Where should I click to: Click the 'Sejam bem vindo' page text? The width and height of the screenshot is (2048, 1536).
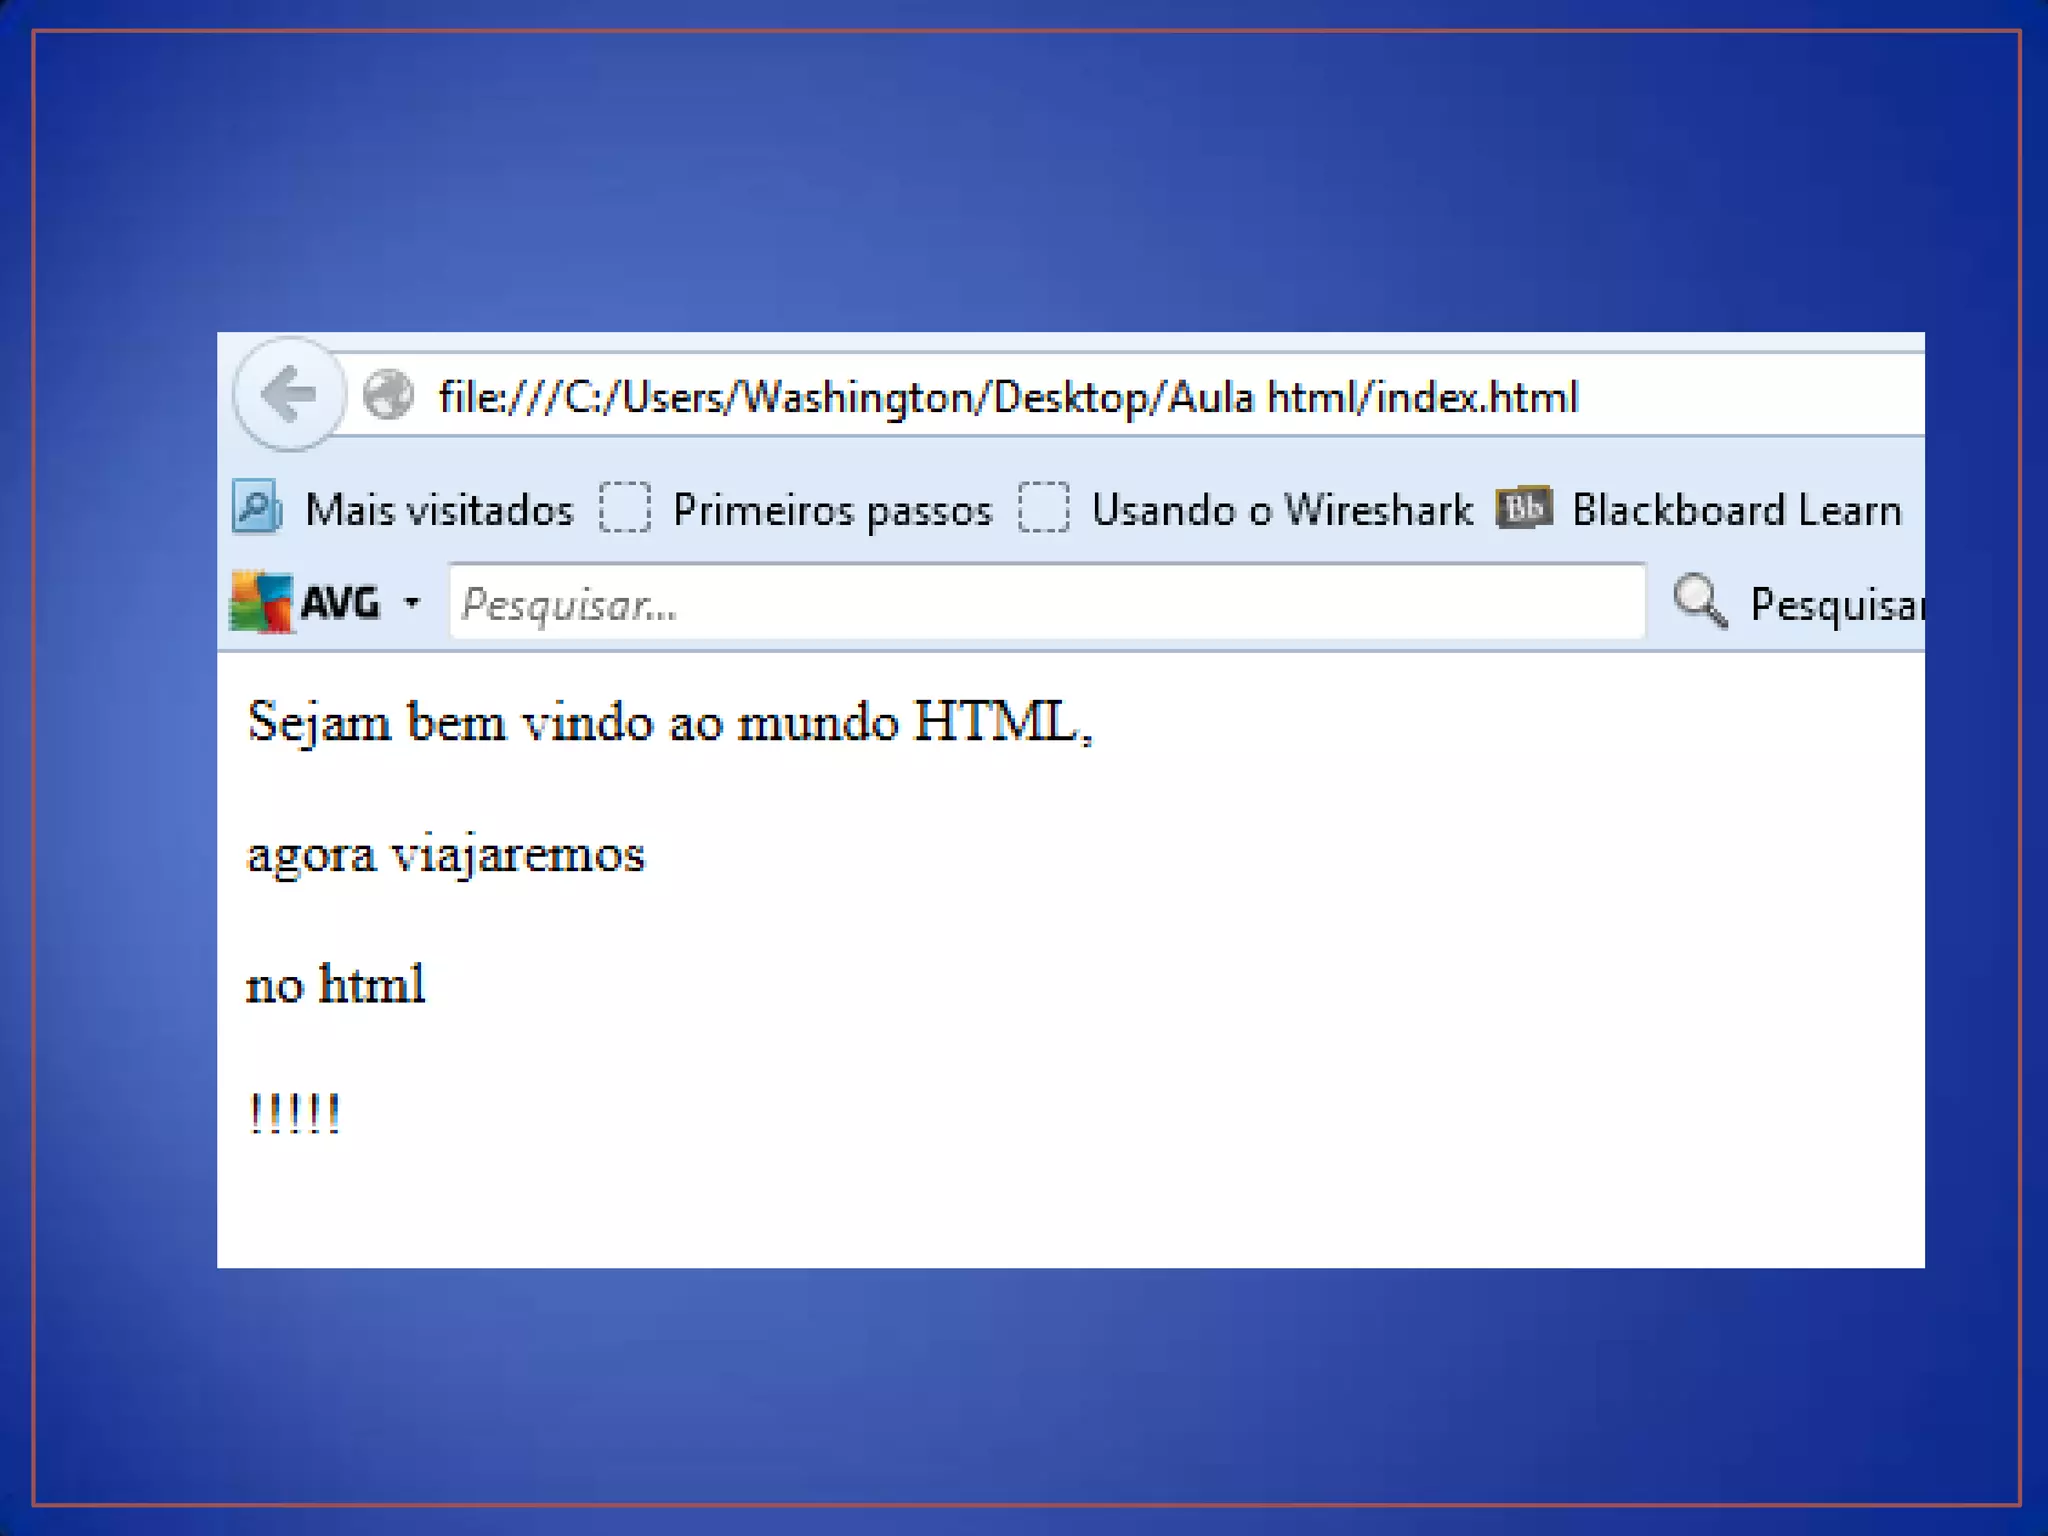pos(670,722)
